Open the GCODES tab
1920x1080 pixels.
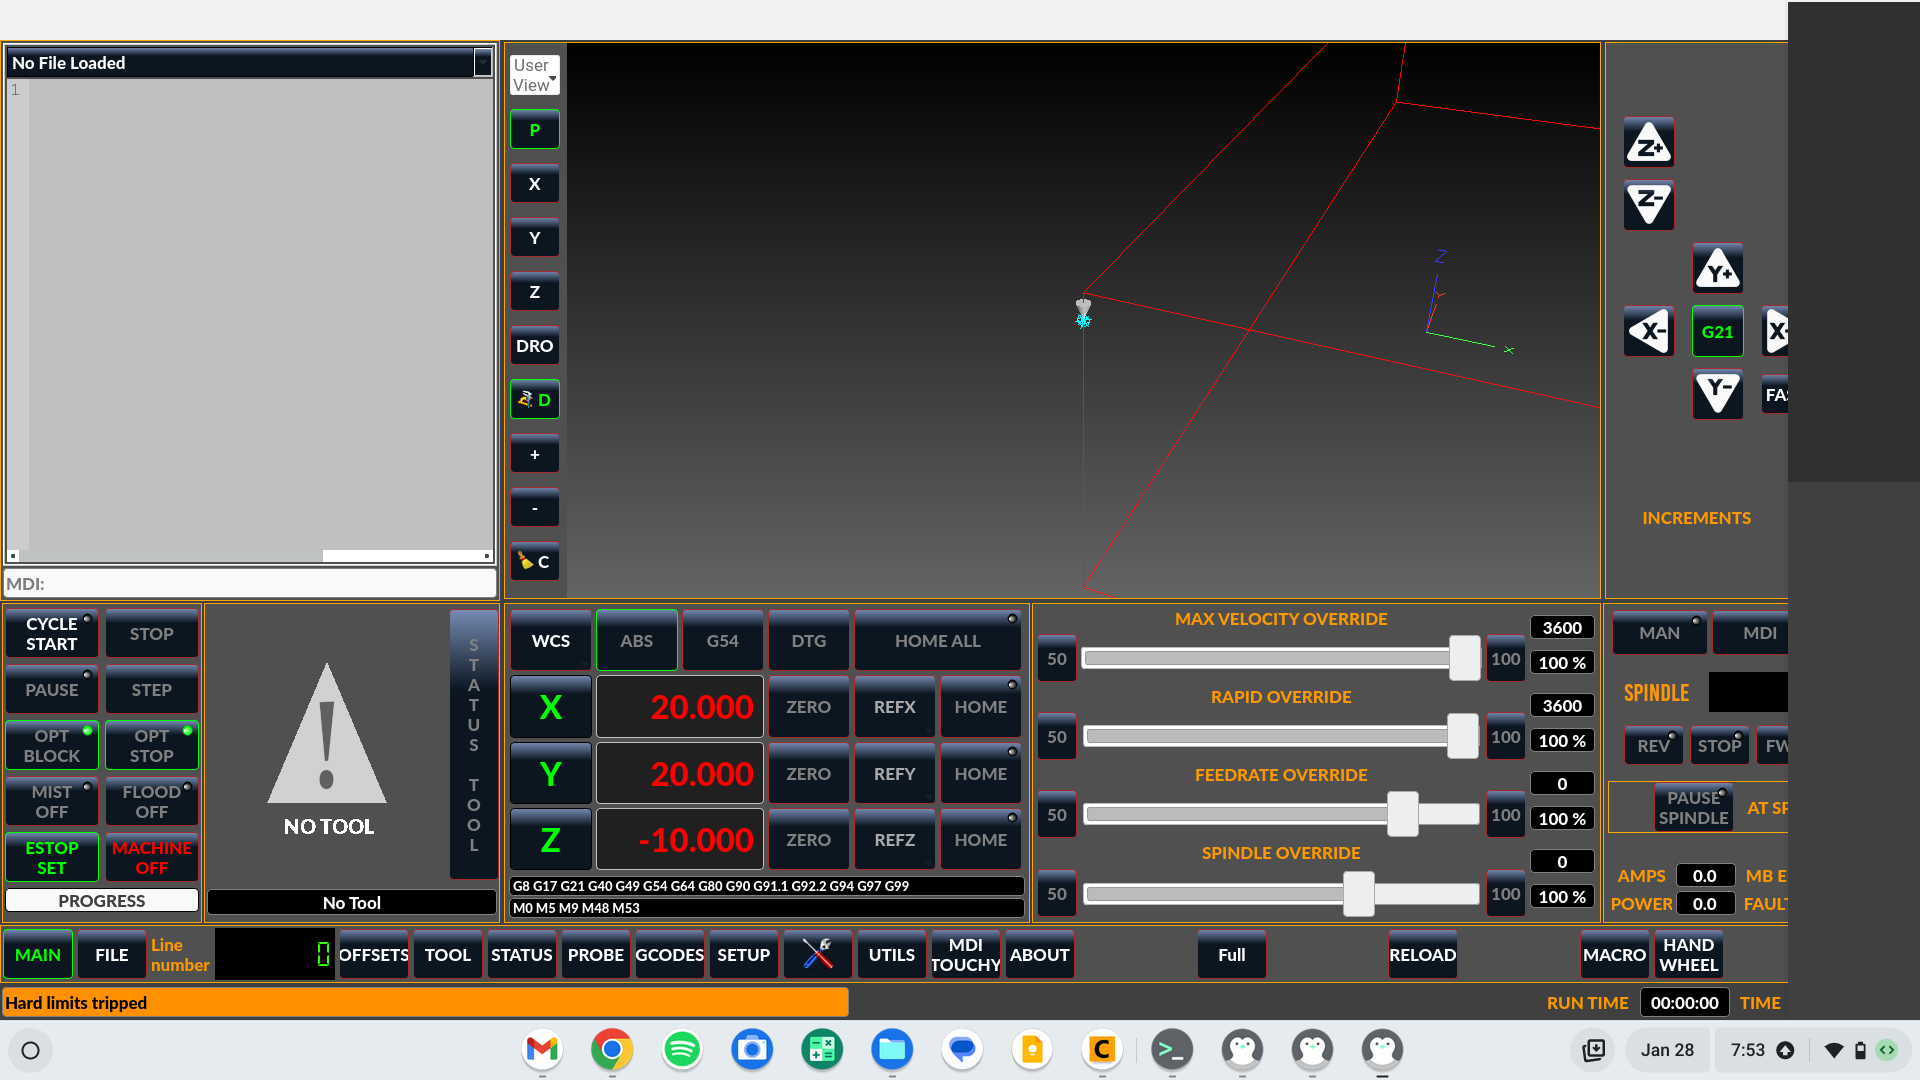(x=670, y=955)
